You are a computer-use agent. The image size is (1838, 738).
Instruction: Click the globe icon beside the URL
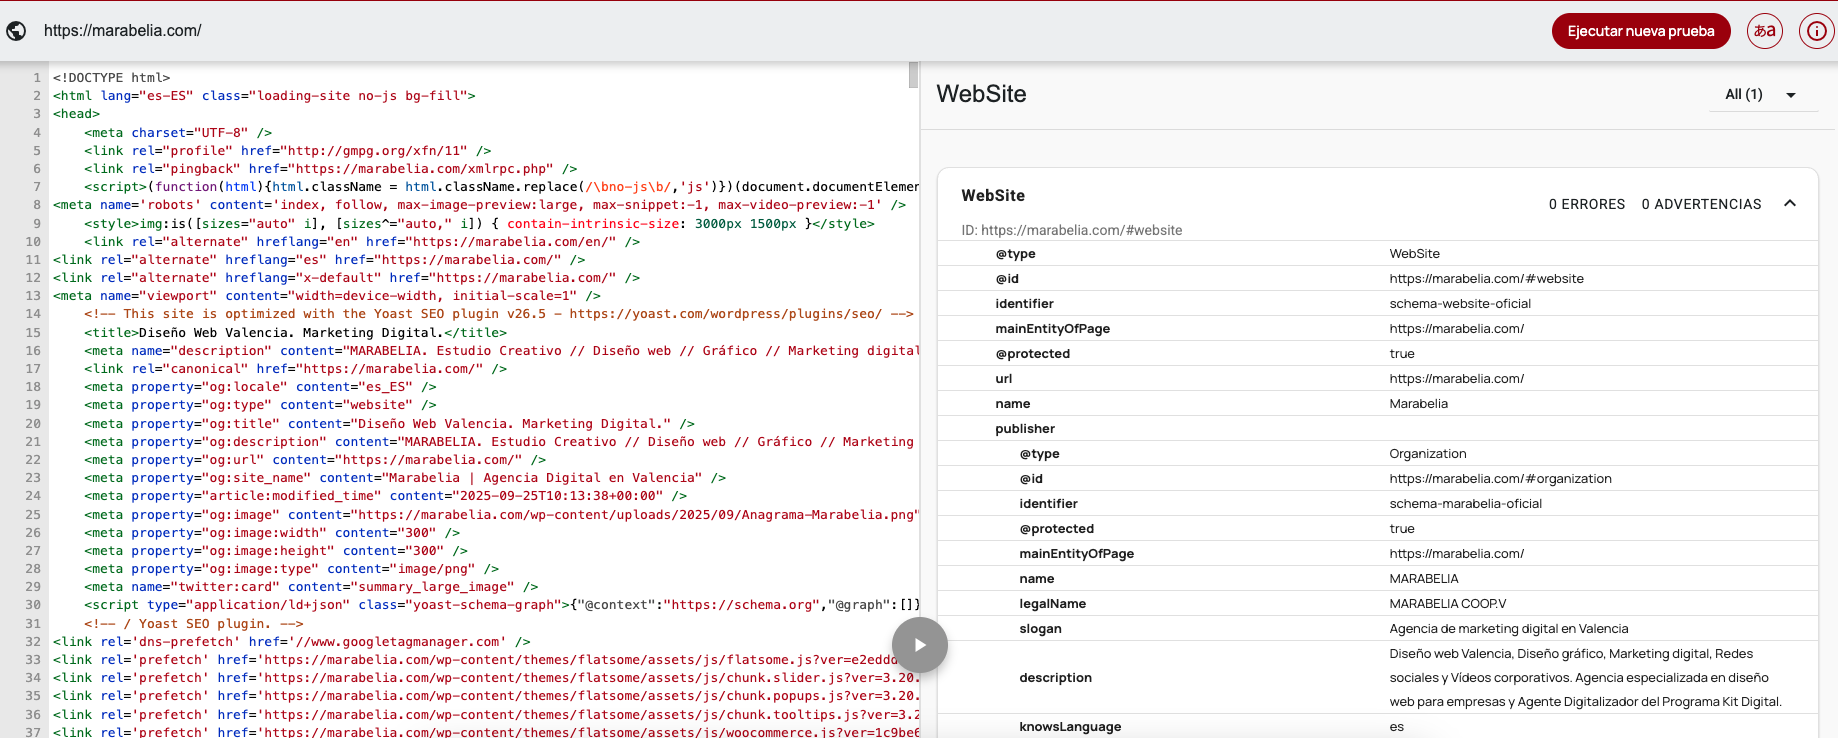pyautogui.click(x=16, y=31)
